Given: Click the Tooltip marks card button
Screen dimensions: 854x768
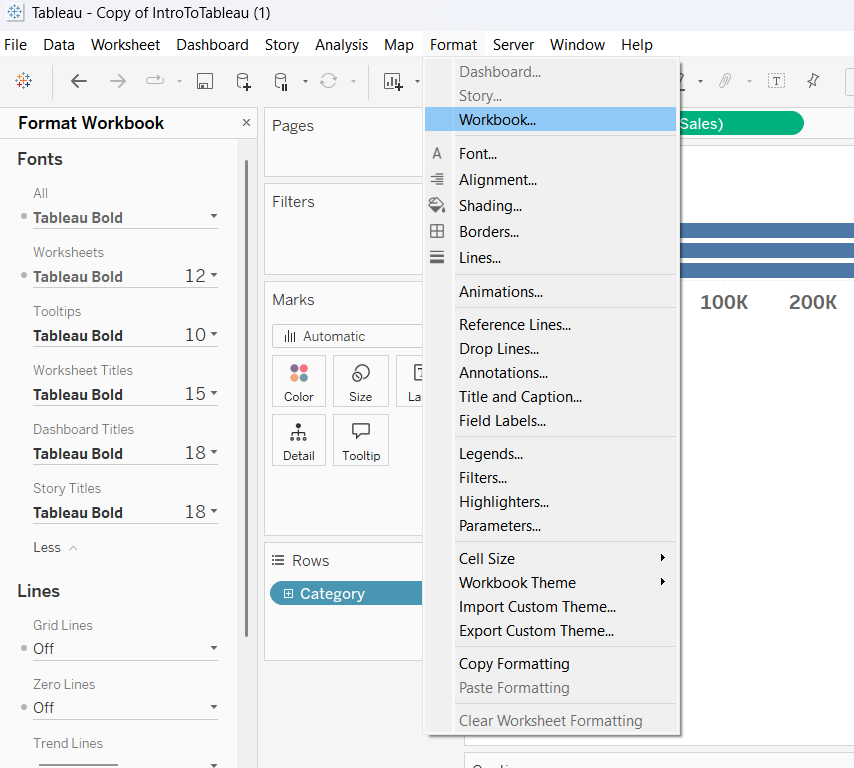Looking at the screenshot, I should [361, 440].
